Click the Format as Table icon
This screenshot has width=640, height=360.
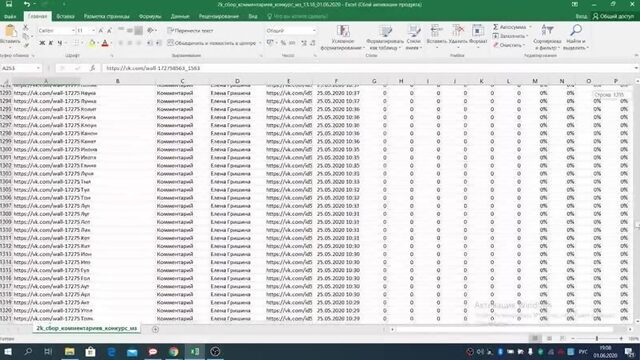[x=384, y=31]
